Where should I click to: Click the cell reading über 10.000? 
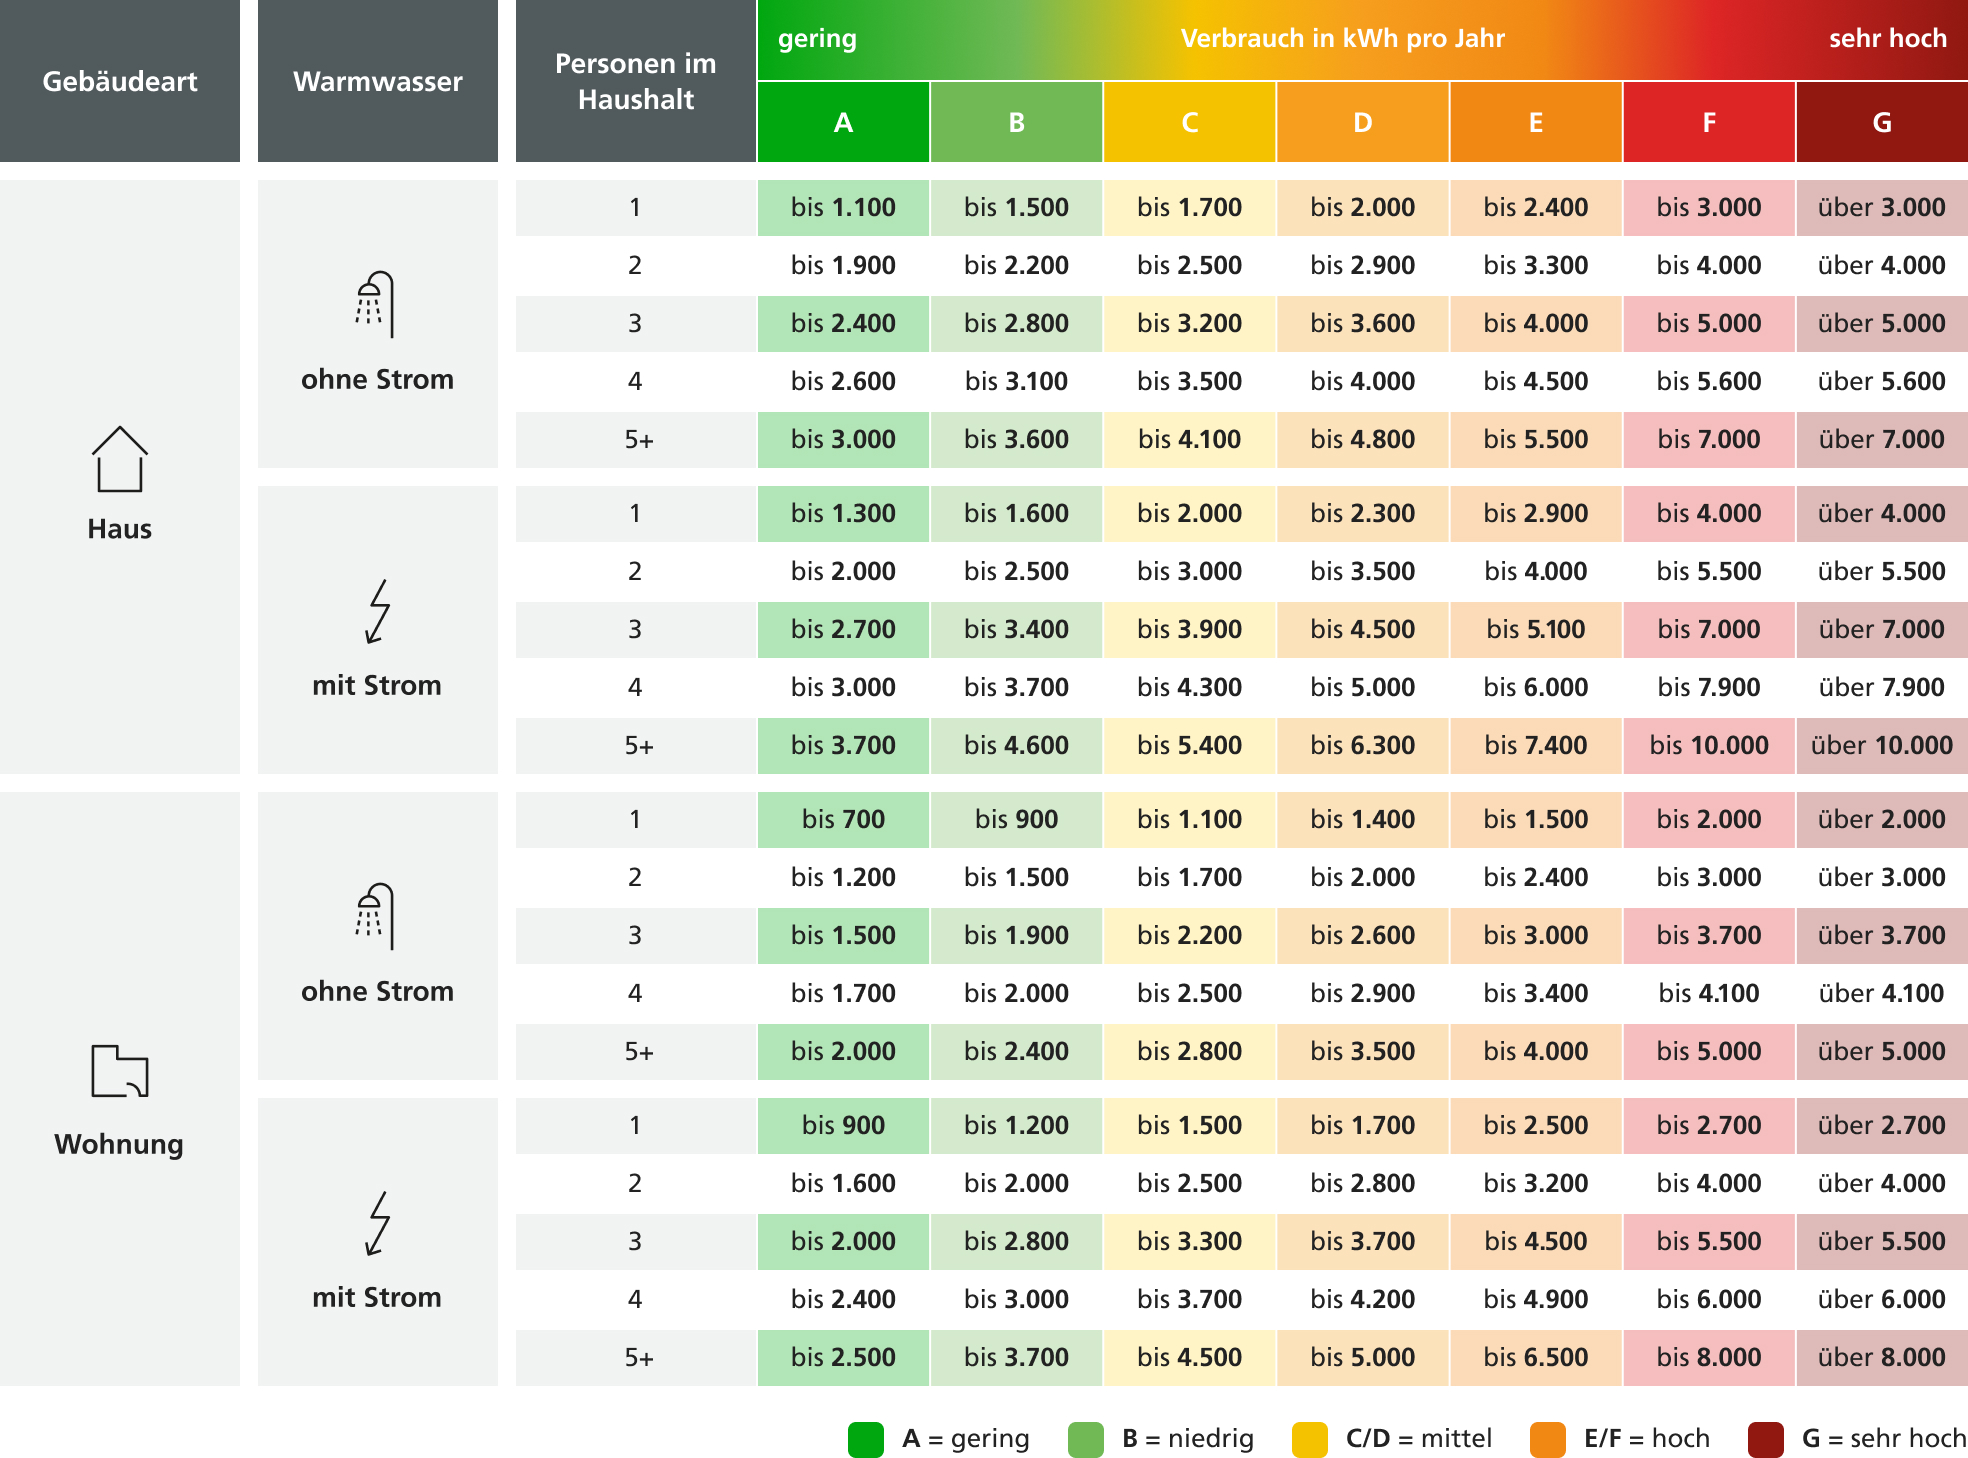(1882, 745)
